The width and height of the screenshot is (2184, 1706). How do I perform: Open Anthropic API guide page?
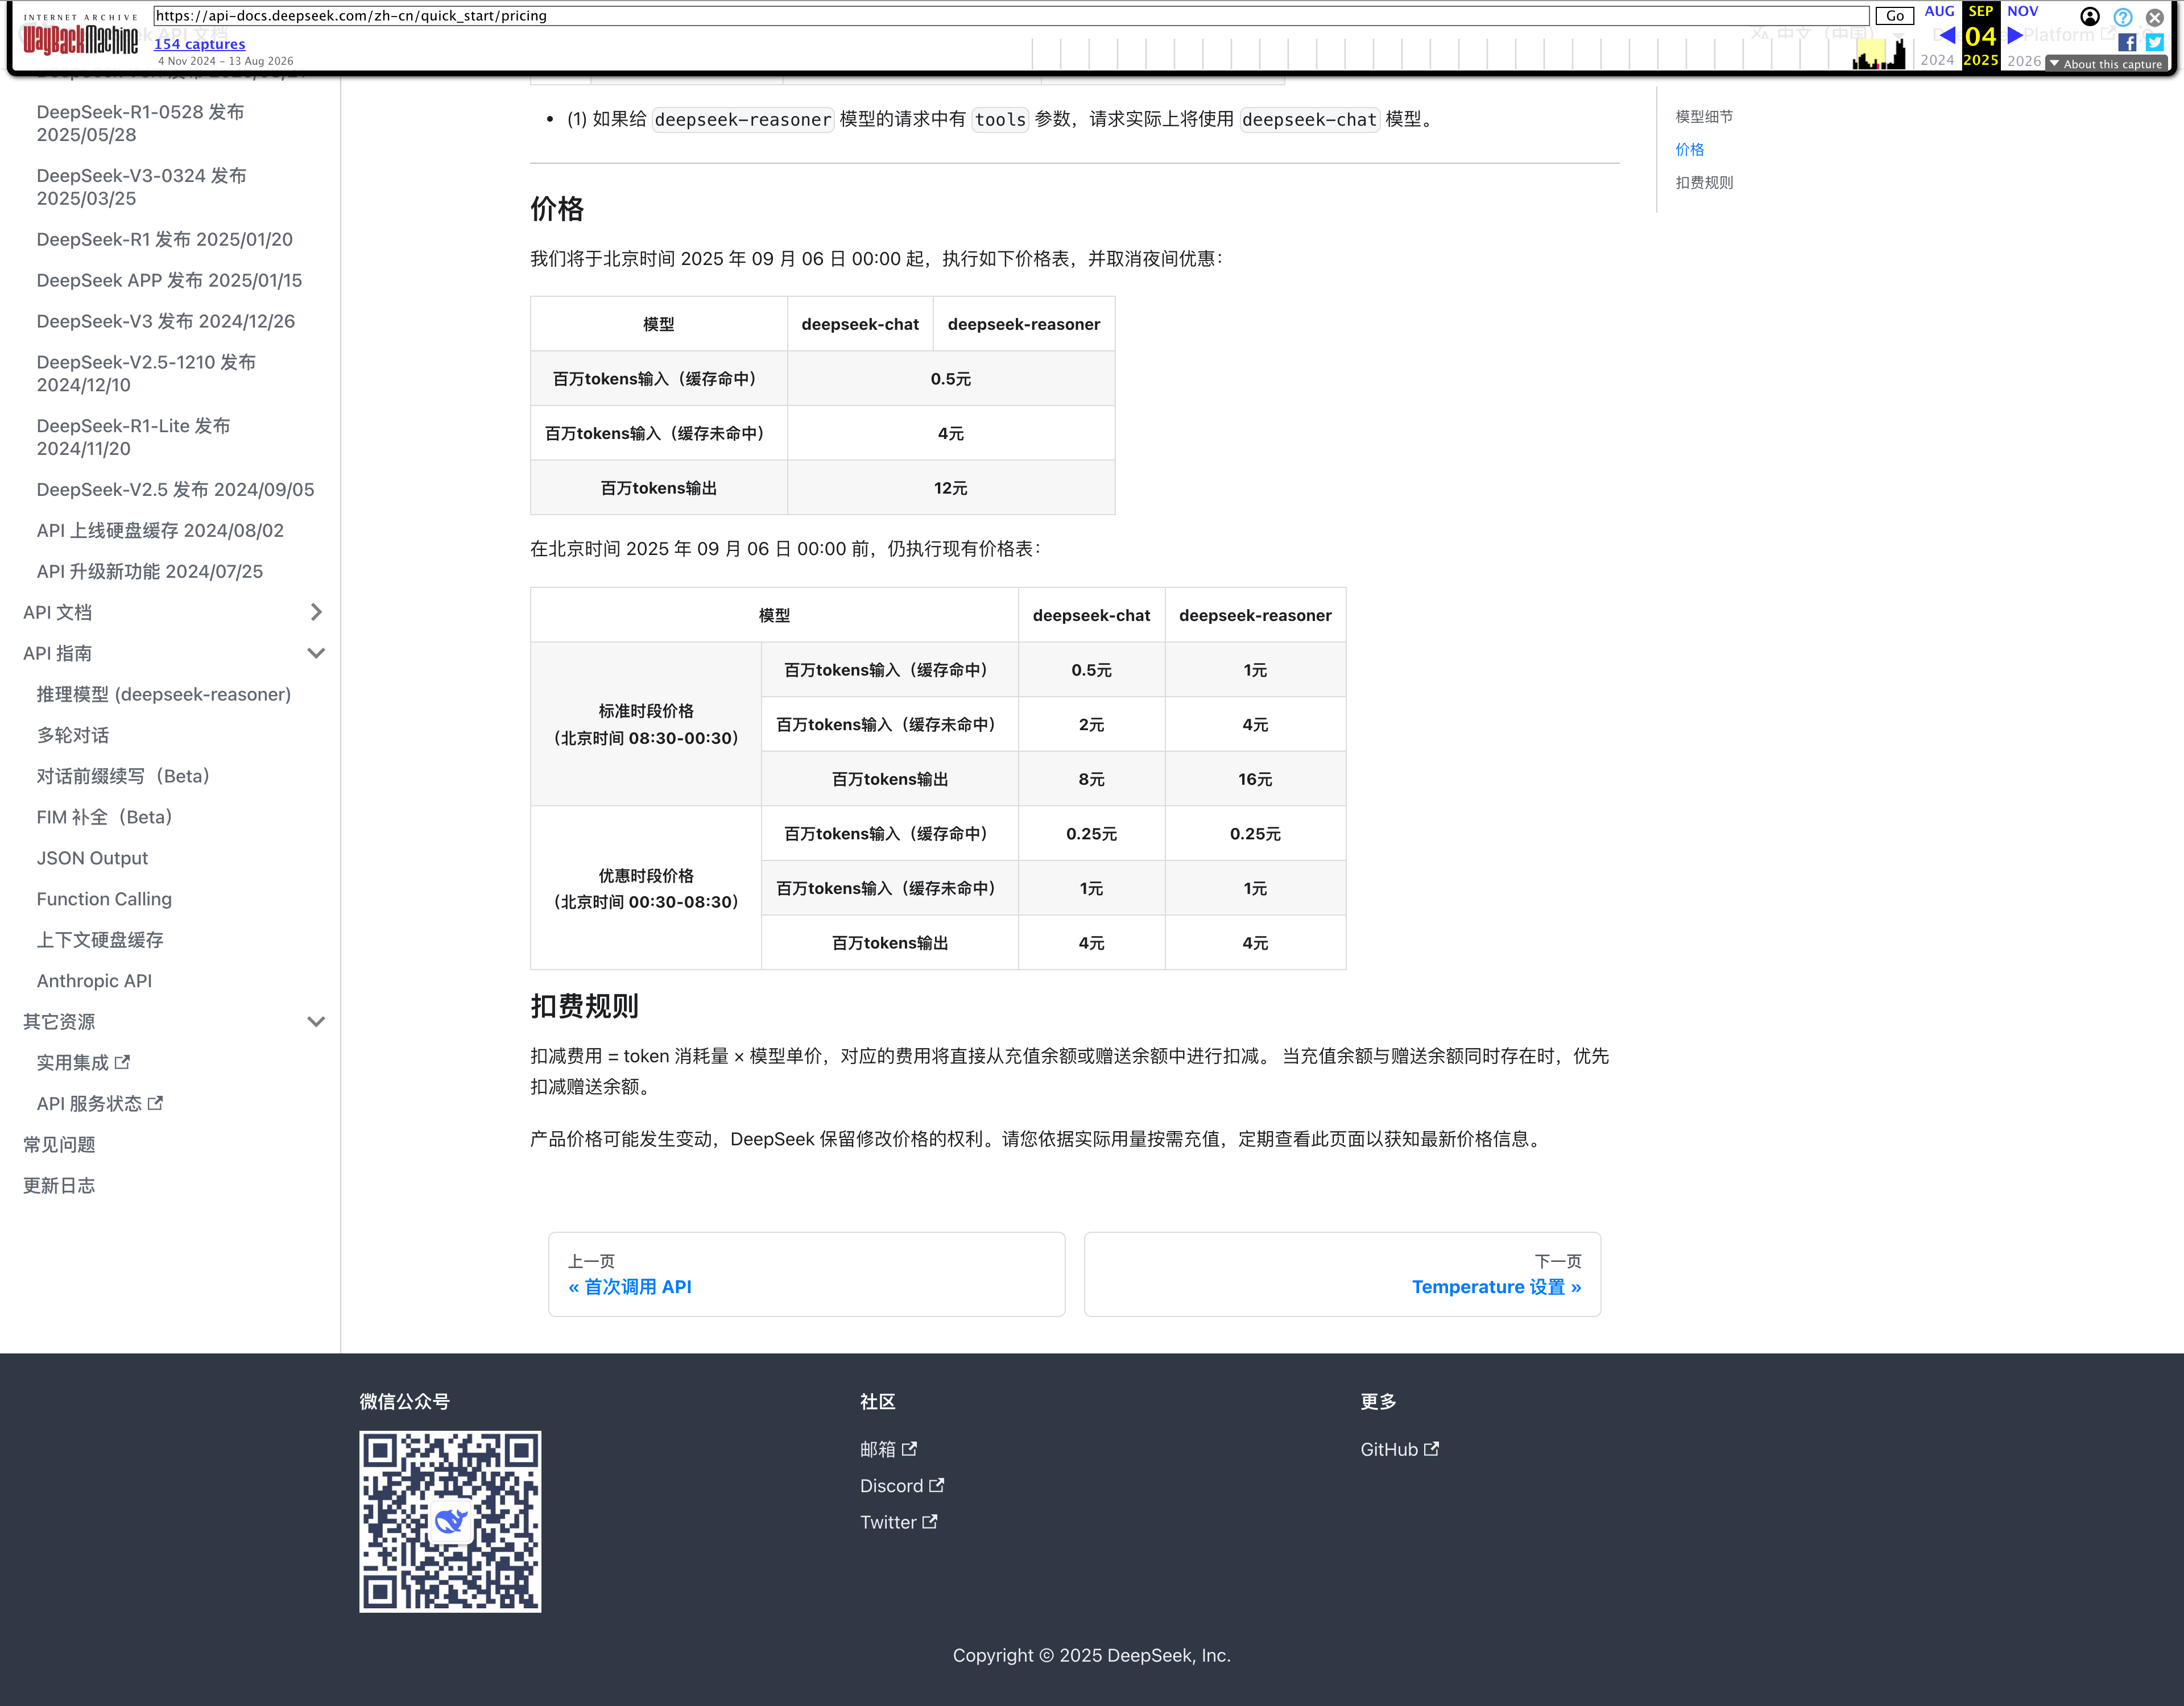click(x=94, y=981)
